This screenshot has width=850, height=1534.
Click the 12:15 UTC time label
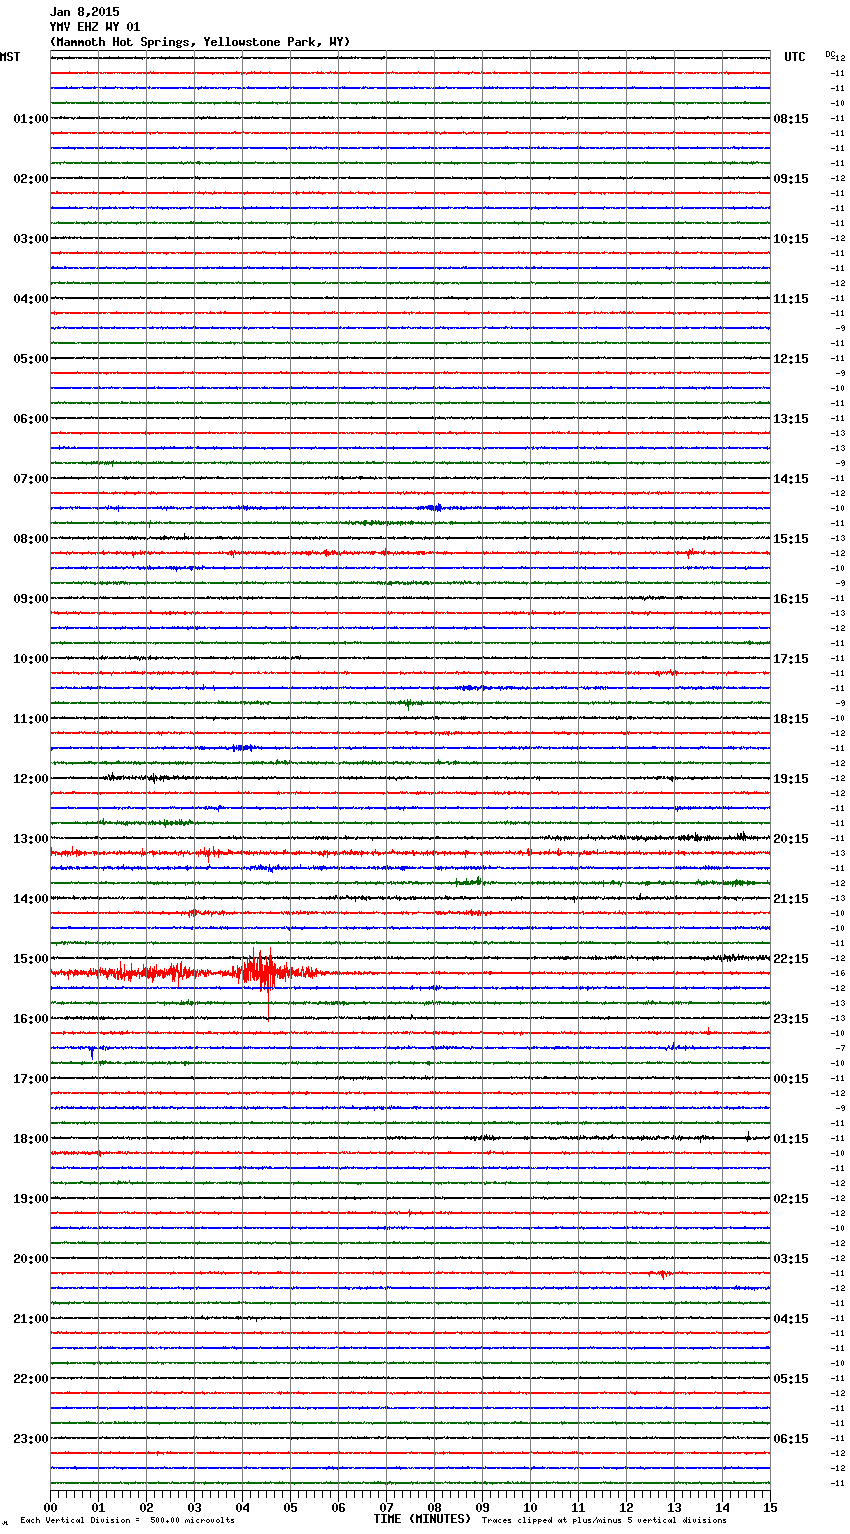(791, 359)
